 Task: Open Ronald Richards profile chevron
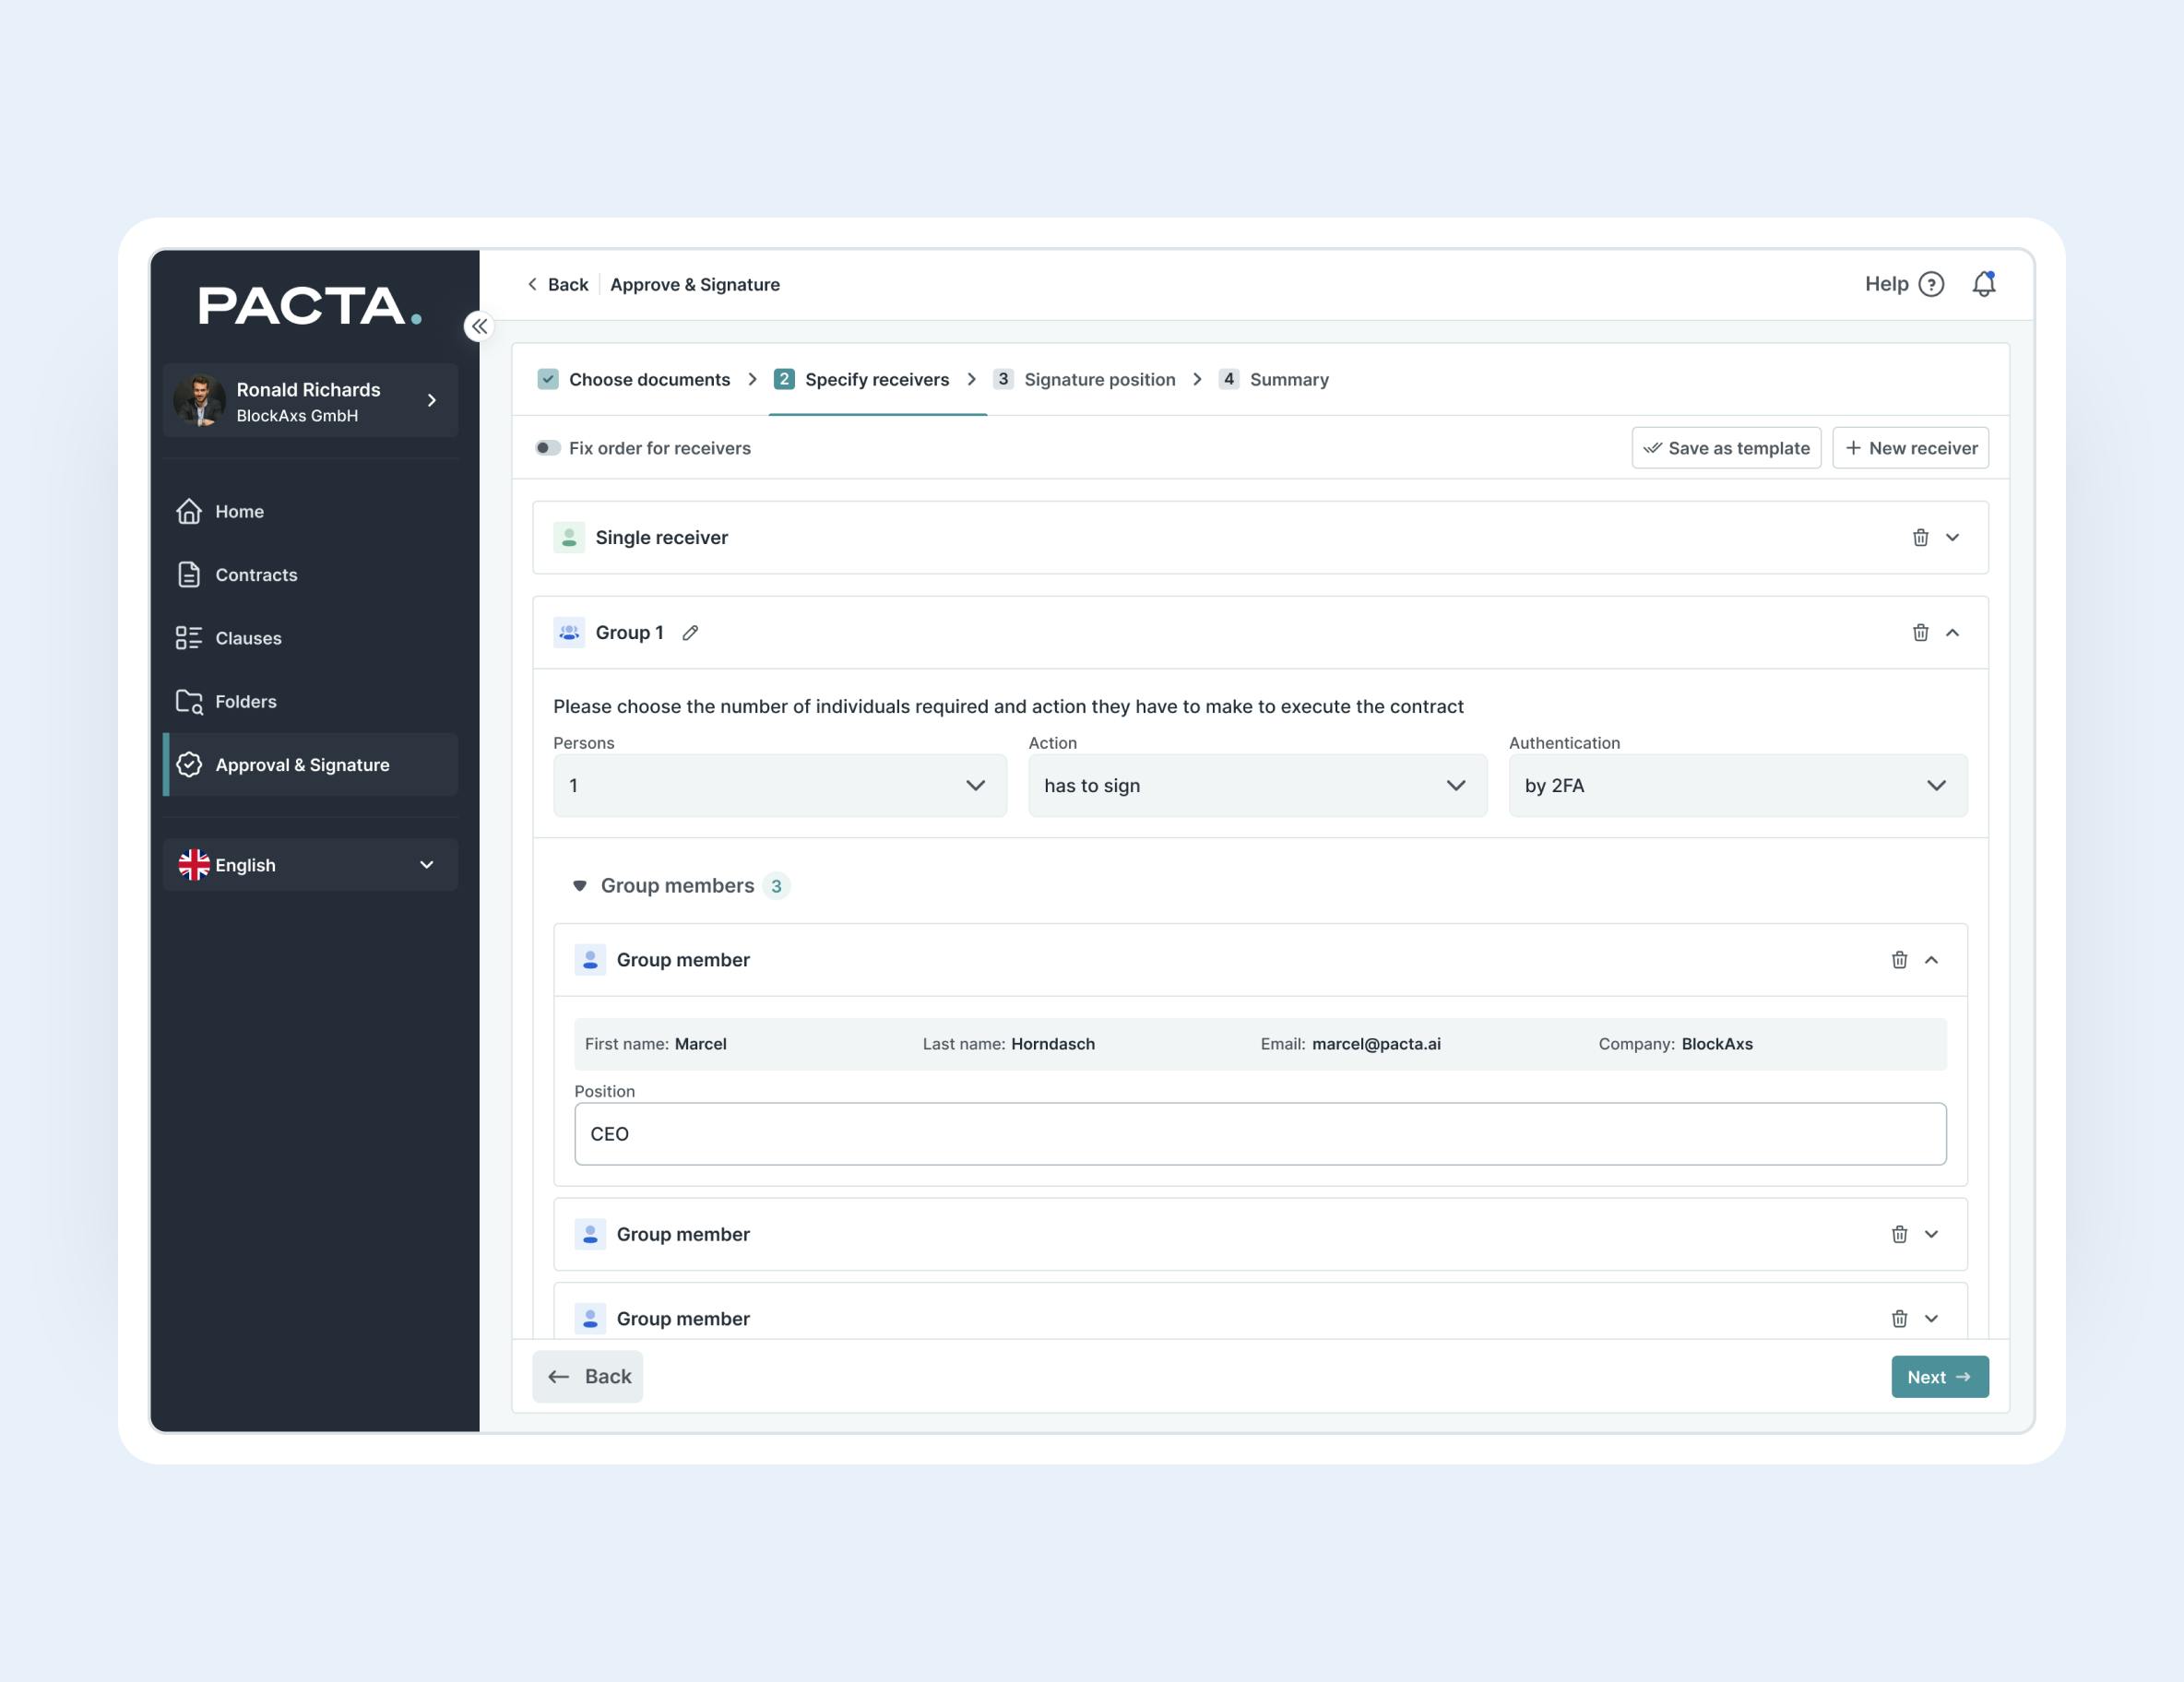[x=432, y=400]
